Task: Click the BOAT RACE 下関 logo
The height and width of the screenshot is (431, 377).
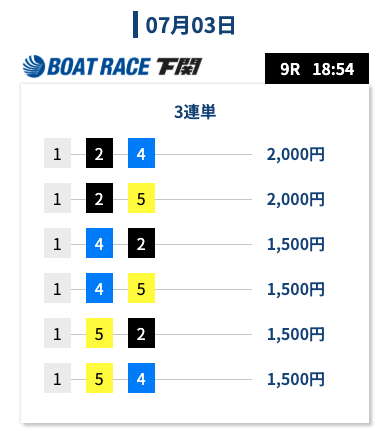Action: [112, 66]
